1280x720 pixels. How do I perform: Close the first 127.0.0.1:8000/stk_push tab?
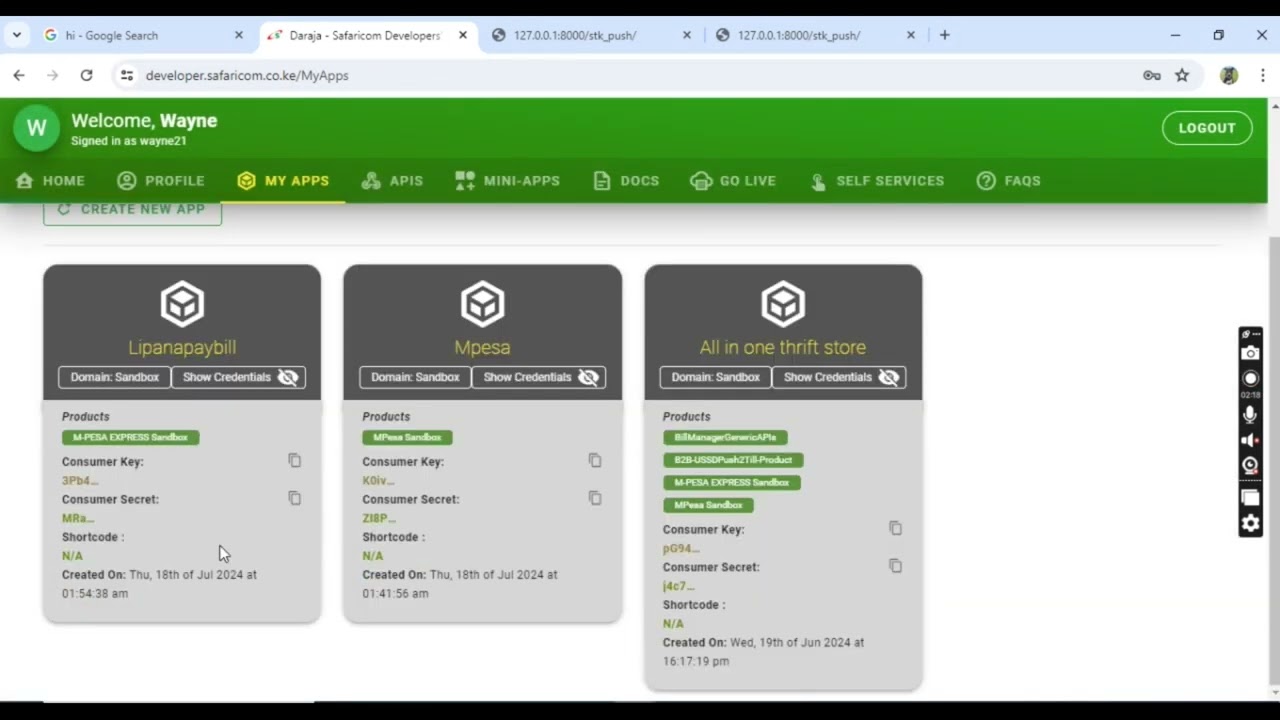686,35
